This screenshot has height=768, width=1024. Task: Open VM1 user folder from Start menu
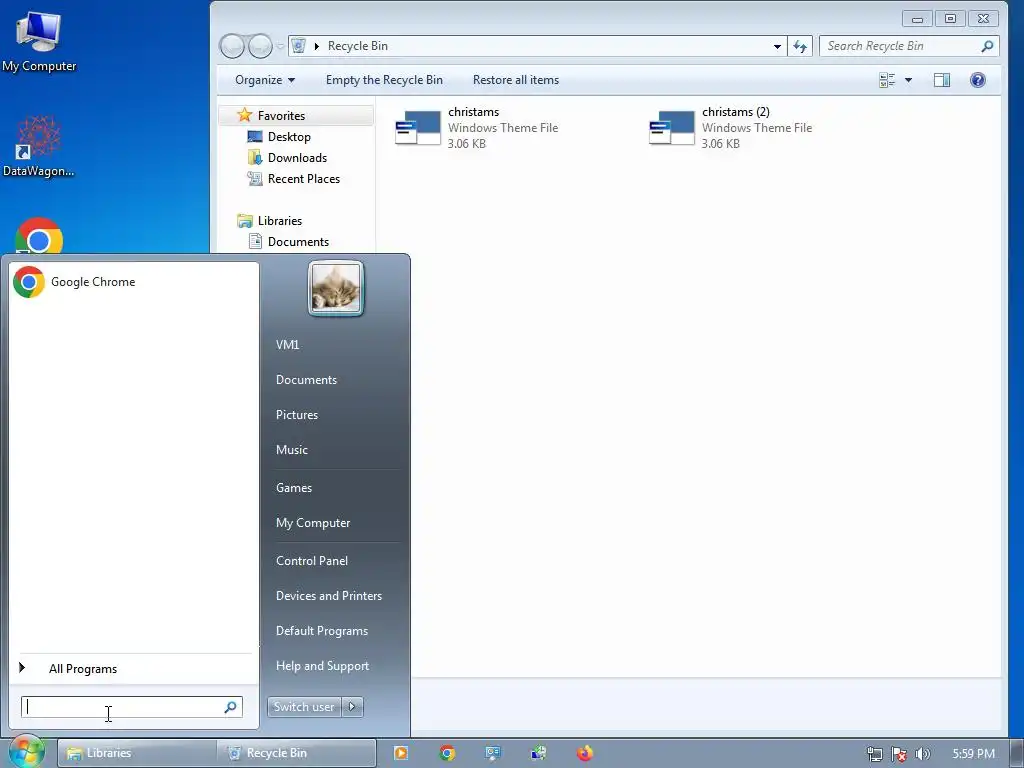(287, 345)
